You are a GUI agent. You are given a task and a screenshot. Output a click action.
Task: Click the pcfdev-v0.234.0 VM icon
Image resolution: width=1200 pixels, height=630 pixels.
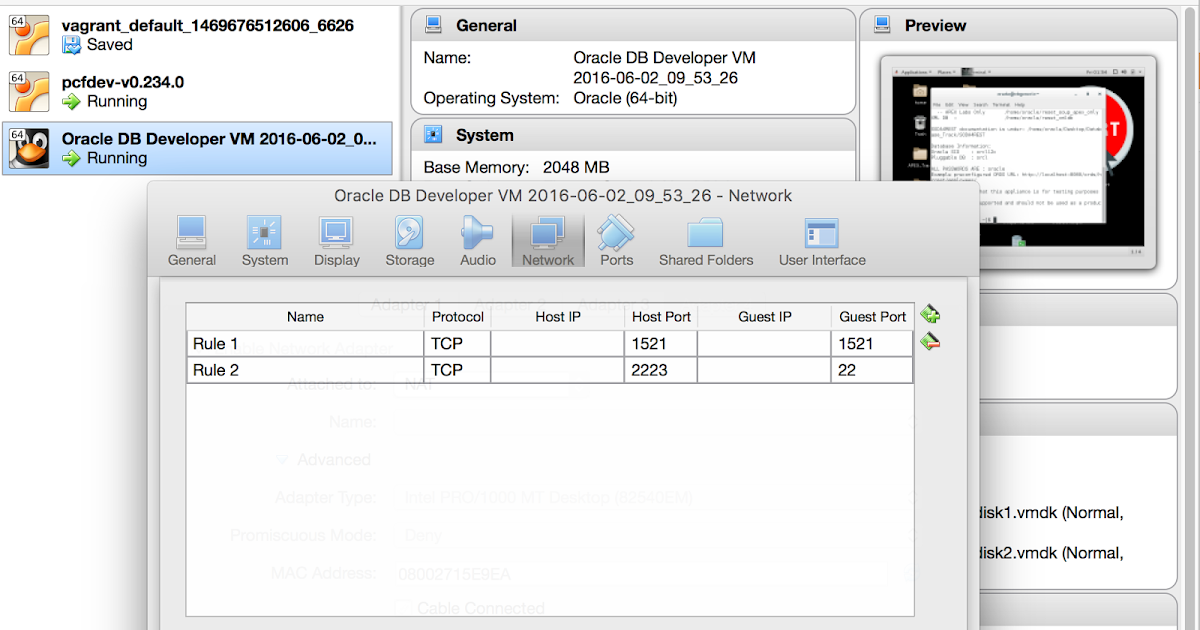28,92
